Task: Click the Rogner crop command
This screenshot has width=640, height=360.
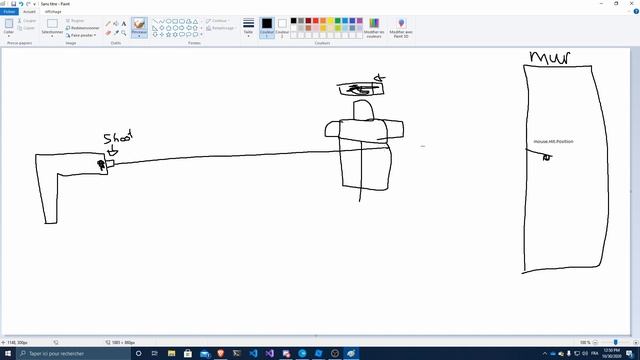Action: click(x=75, y=20)
